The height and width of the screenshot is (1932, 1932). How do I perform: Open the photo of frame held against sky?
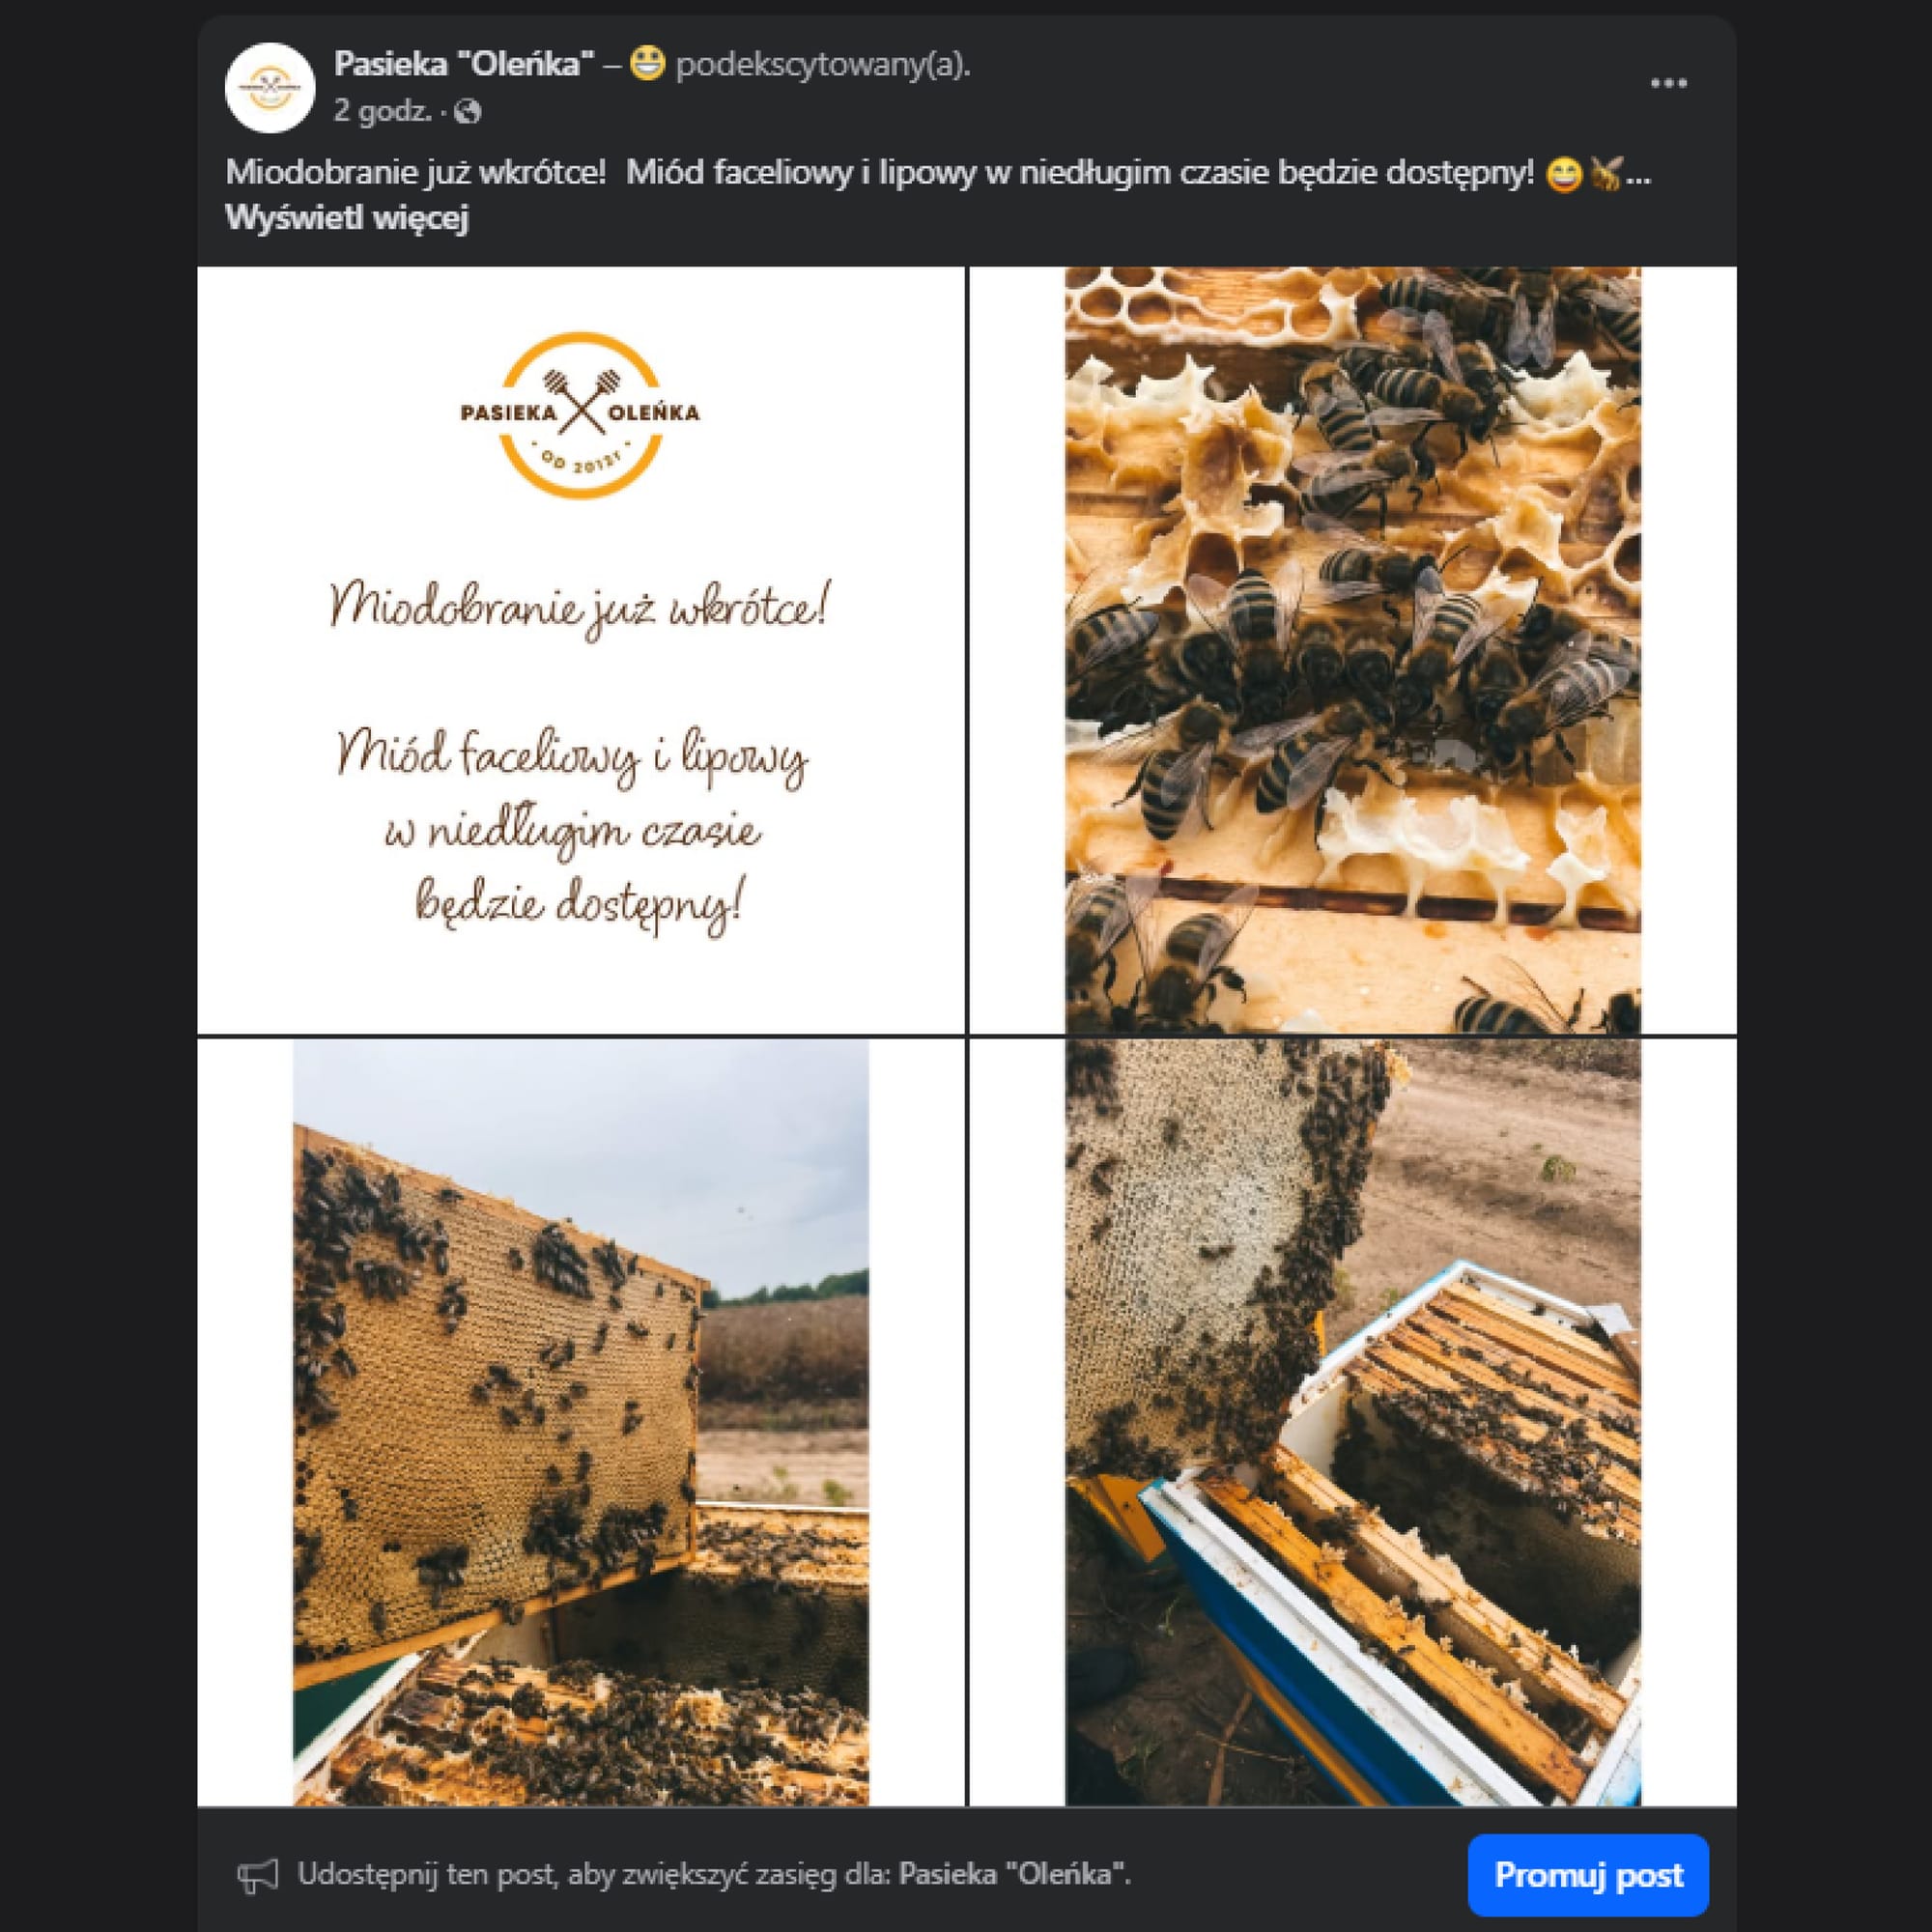tap(581, 1422)
